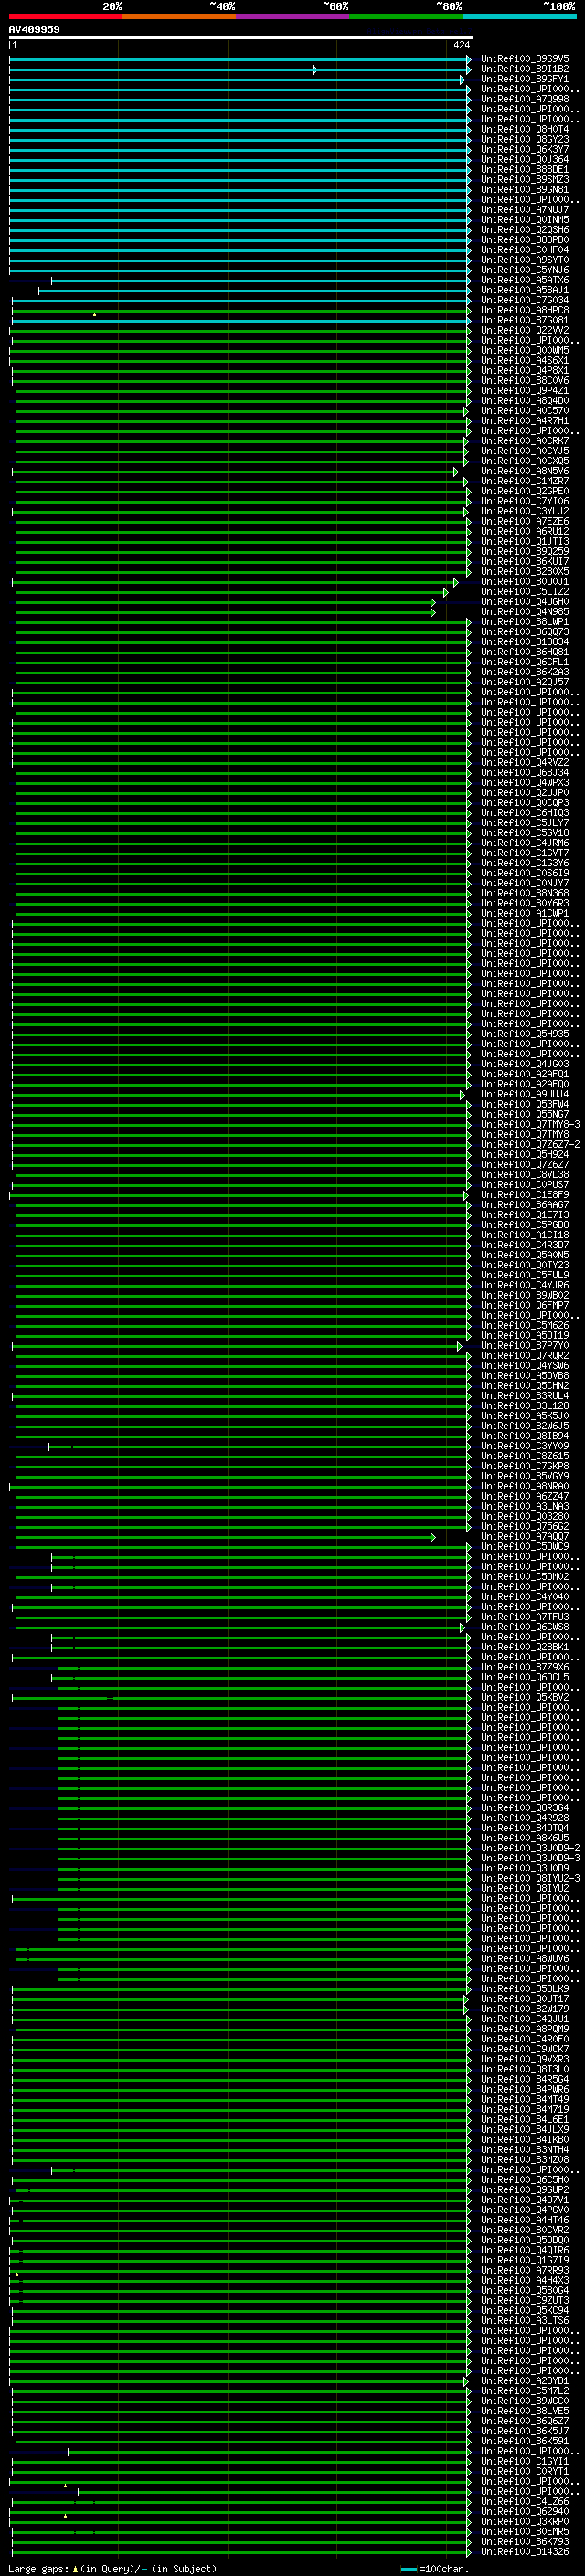Viewport: 585px width, 2576px height.
Task: Select label UniRef100_A1CWP1
Action: click(x=525, y=913)
